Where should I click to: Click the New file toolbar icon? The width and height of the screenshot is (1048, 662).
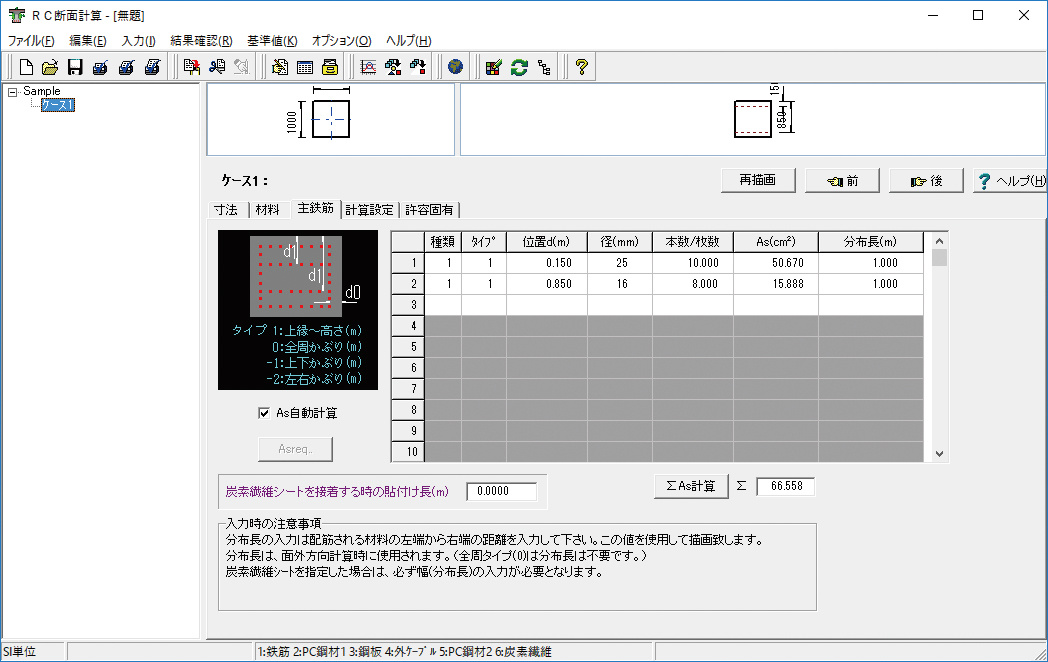click(x=27, y=68)
